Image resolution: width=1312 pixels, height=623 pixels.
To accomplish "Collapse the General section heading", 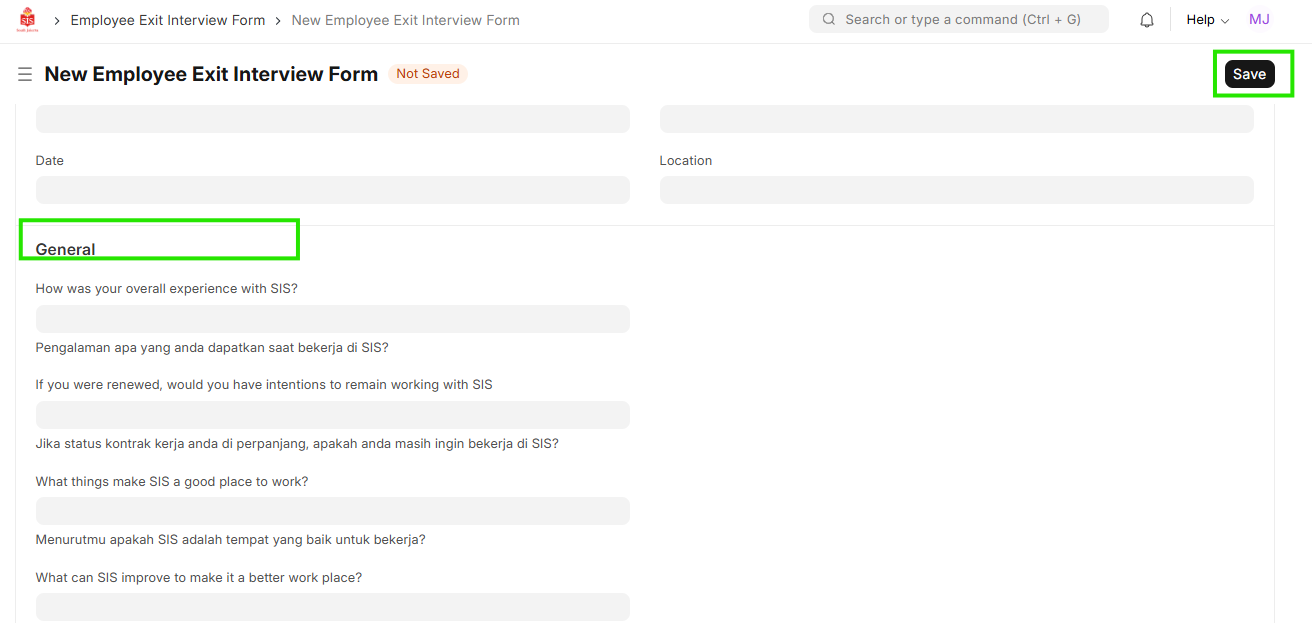I will click(x=66, y=249).
